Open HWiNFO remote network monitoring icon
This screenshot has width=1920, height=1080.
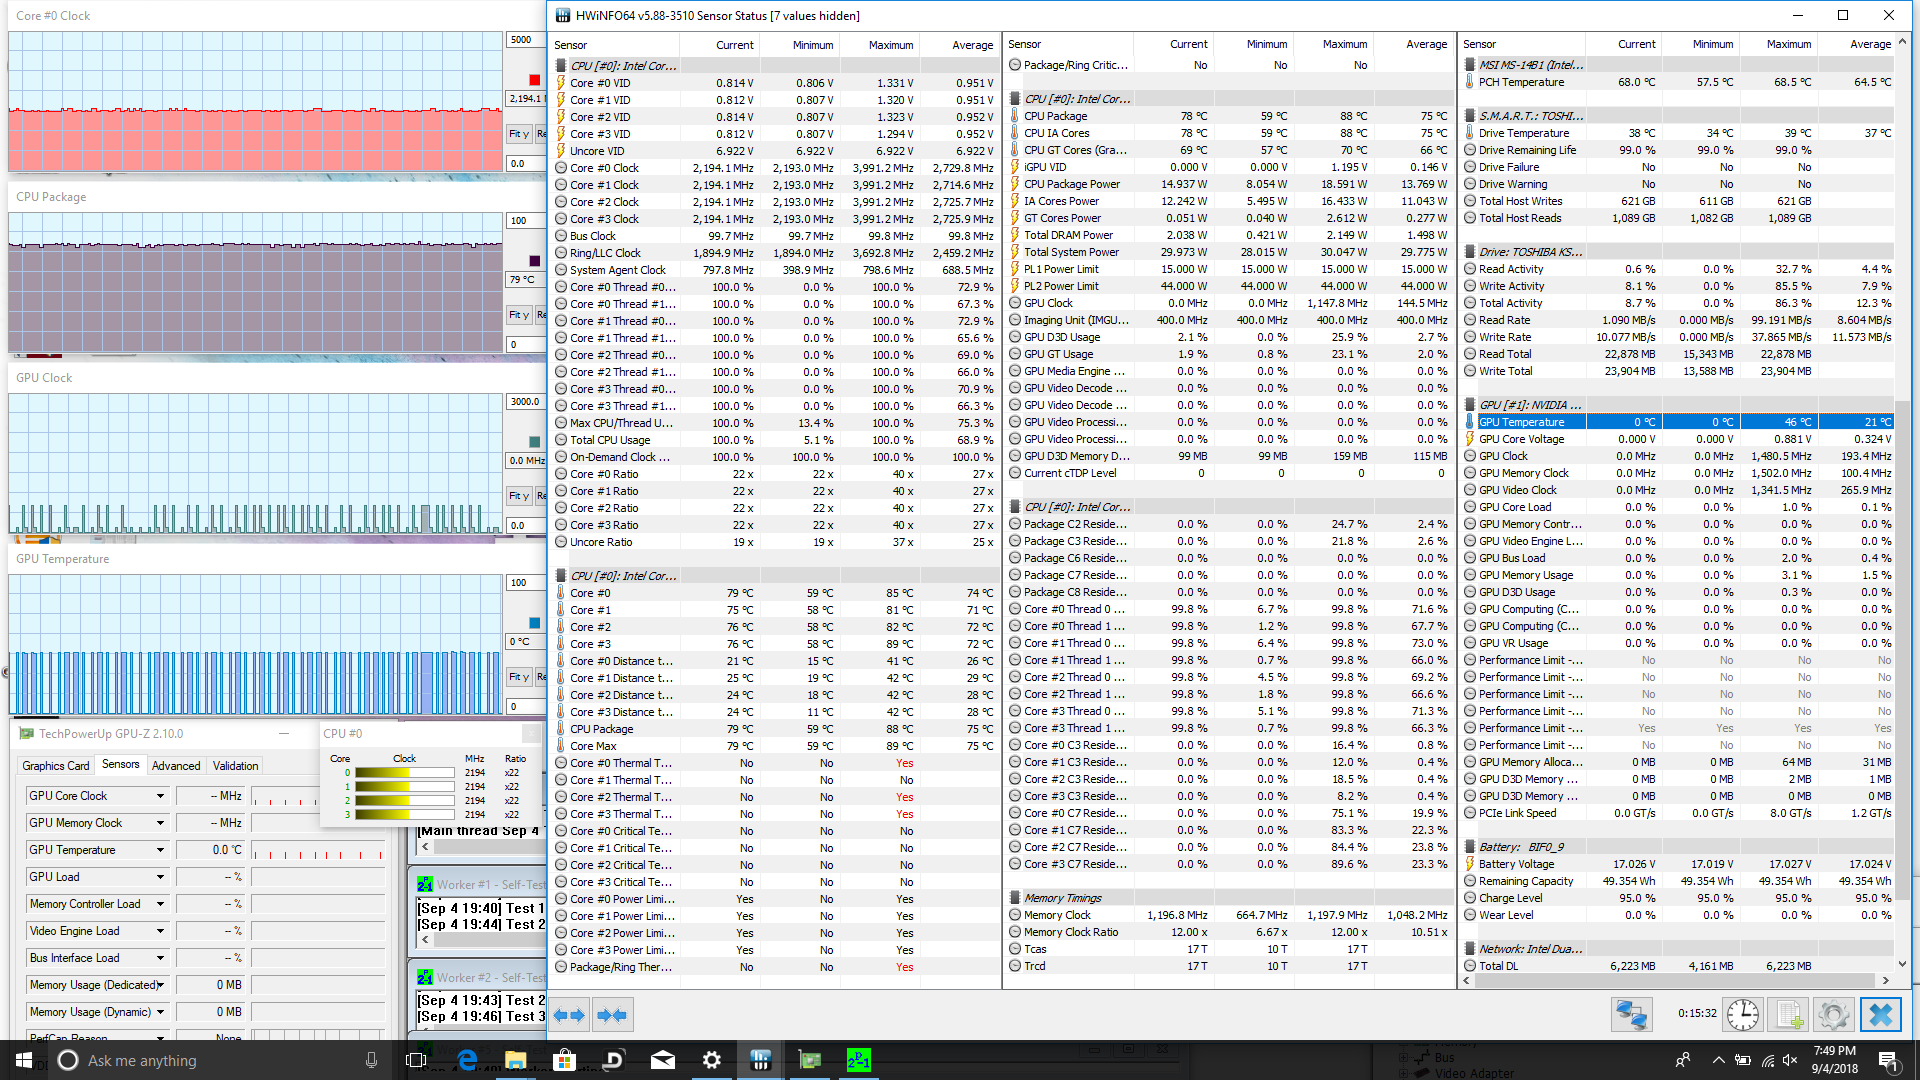tap(1631, 1015)
